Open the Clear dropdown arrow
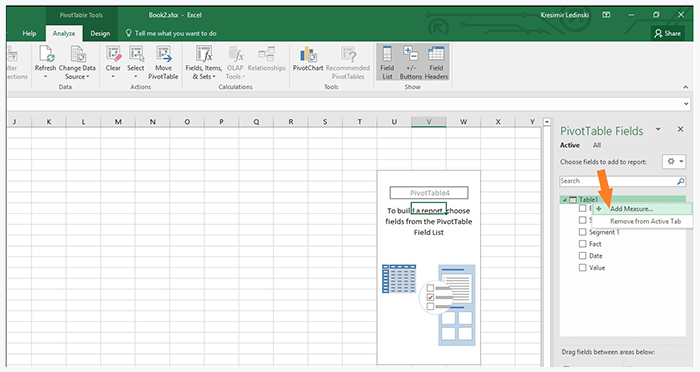Screen dimensions: 700x372 point(113,77)
